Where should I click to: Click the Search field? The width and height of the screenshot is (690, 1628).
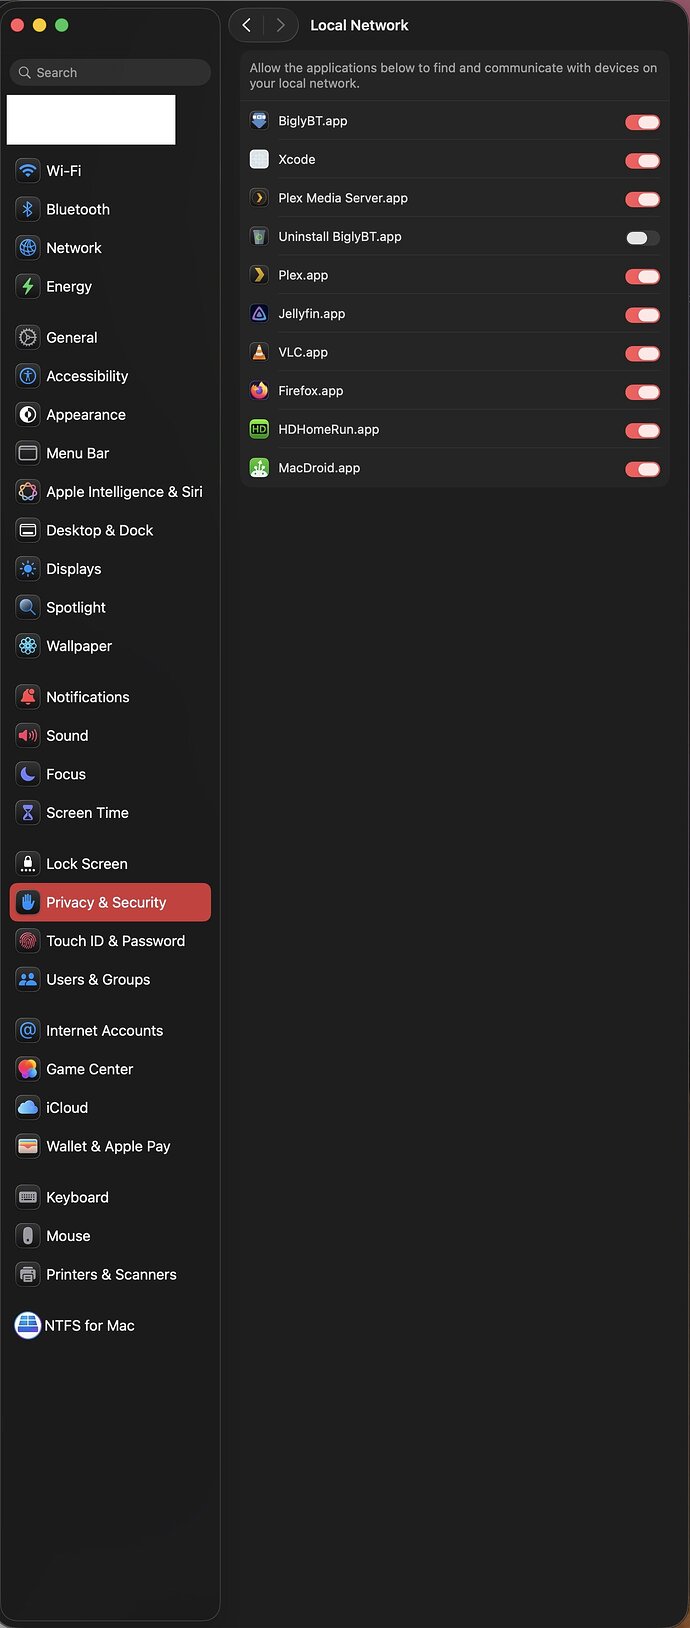click(x=108, y=71)
